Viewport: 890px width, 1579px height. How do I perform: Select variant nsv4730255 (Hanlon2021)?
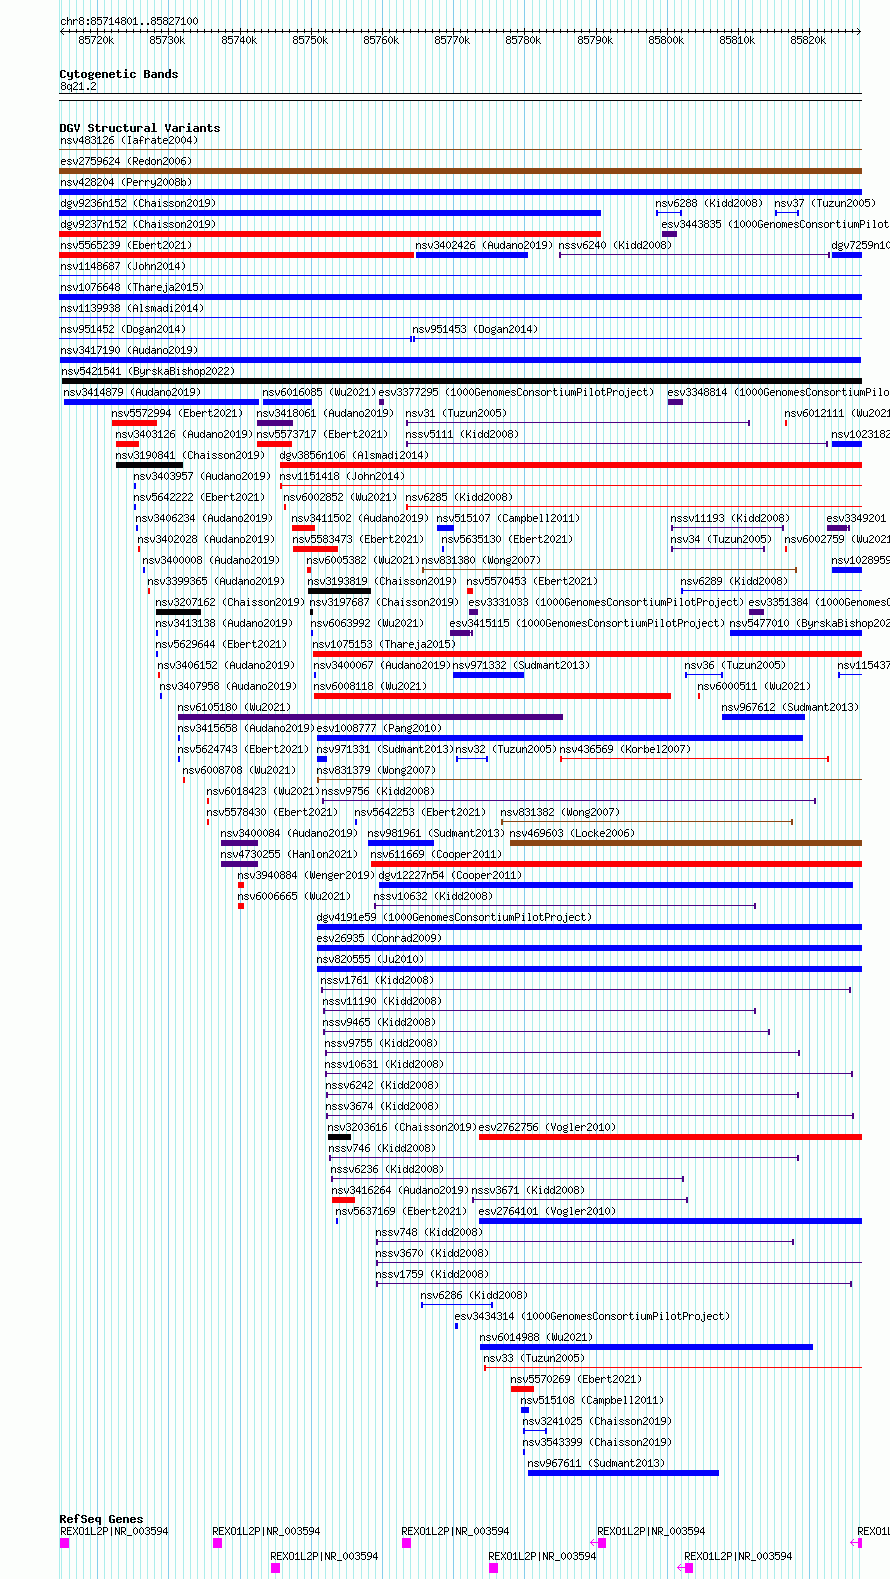289,854
